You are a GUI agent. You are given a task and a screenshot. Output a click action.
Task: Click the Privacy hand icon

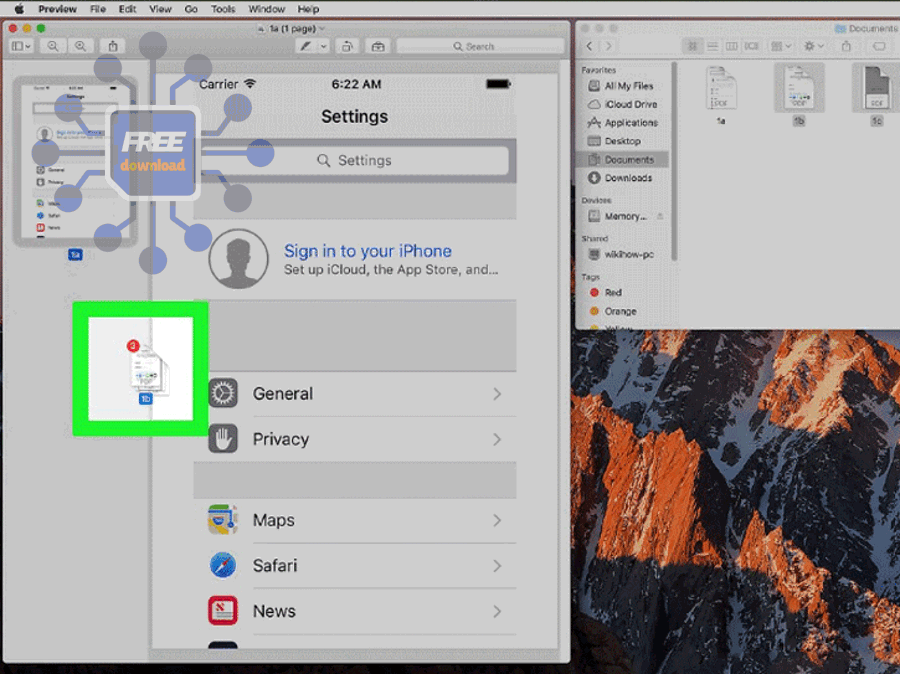[223, 439]
